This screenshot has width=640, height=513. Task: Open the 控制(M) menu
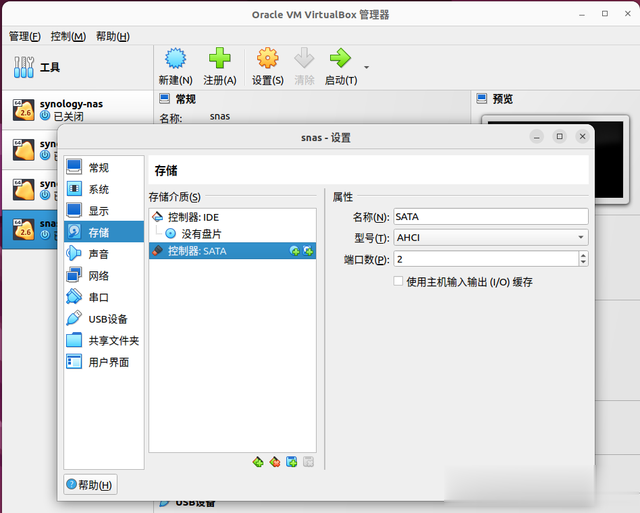tap(68, 36)
